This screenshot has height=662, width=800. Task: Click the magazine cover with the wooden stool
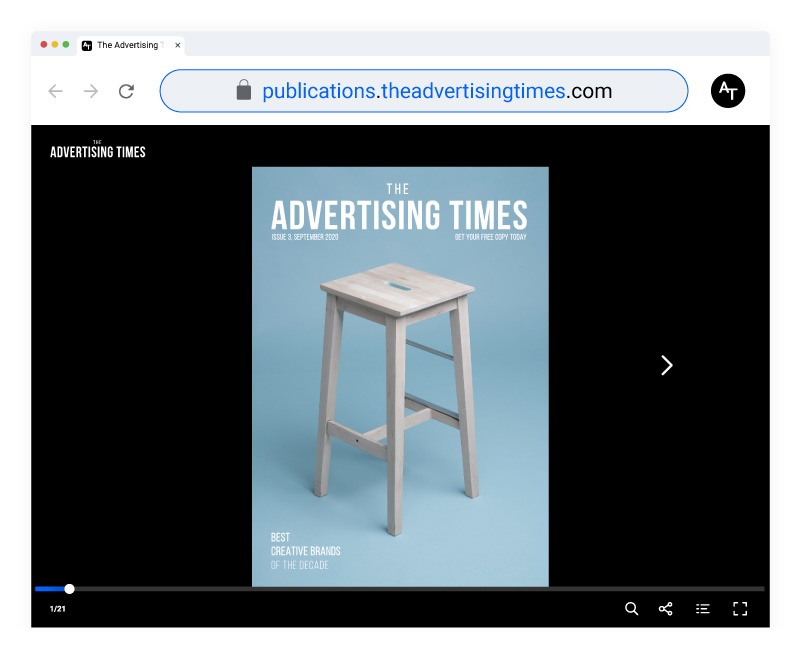pyautogui.click(x=400, y=380)
